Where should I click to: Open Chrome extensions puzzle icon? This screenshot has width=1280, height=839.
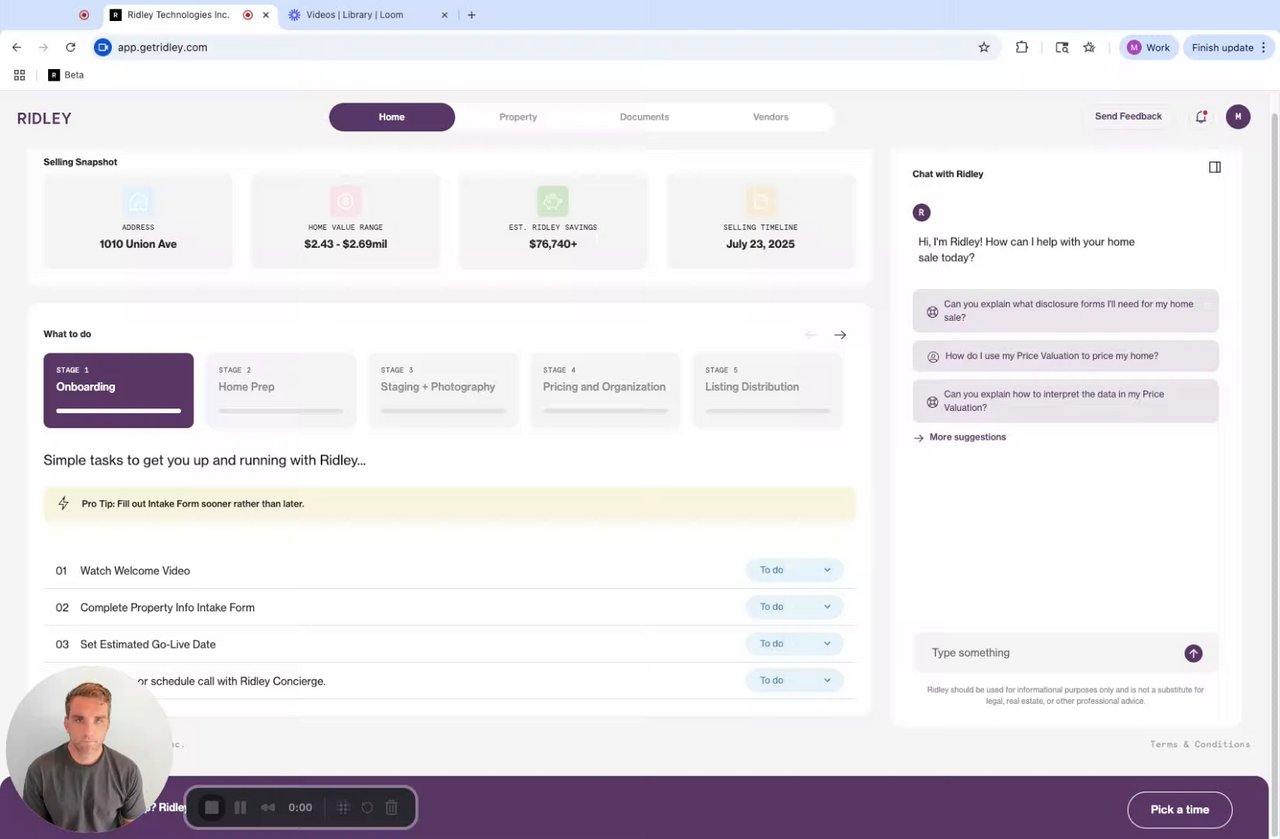(x=1022, y=47)
